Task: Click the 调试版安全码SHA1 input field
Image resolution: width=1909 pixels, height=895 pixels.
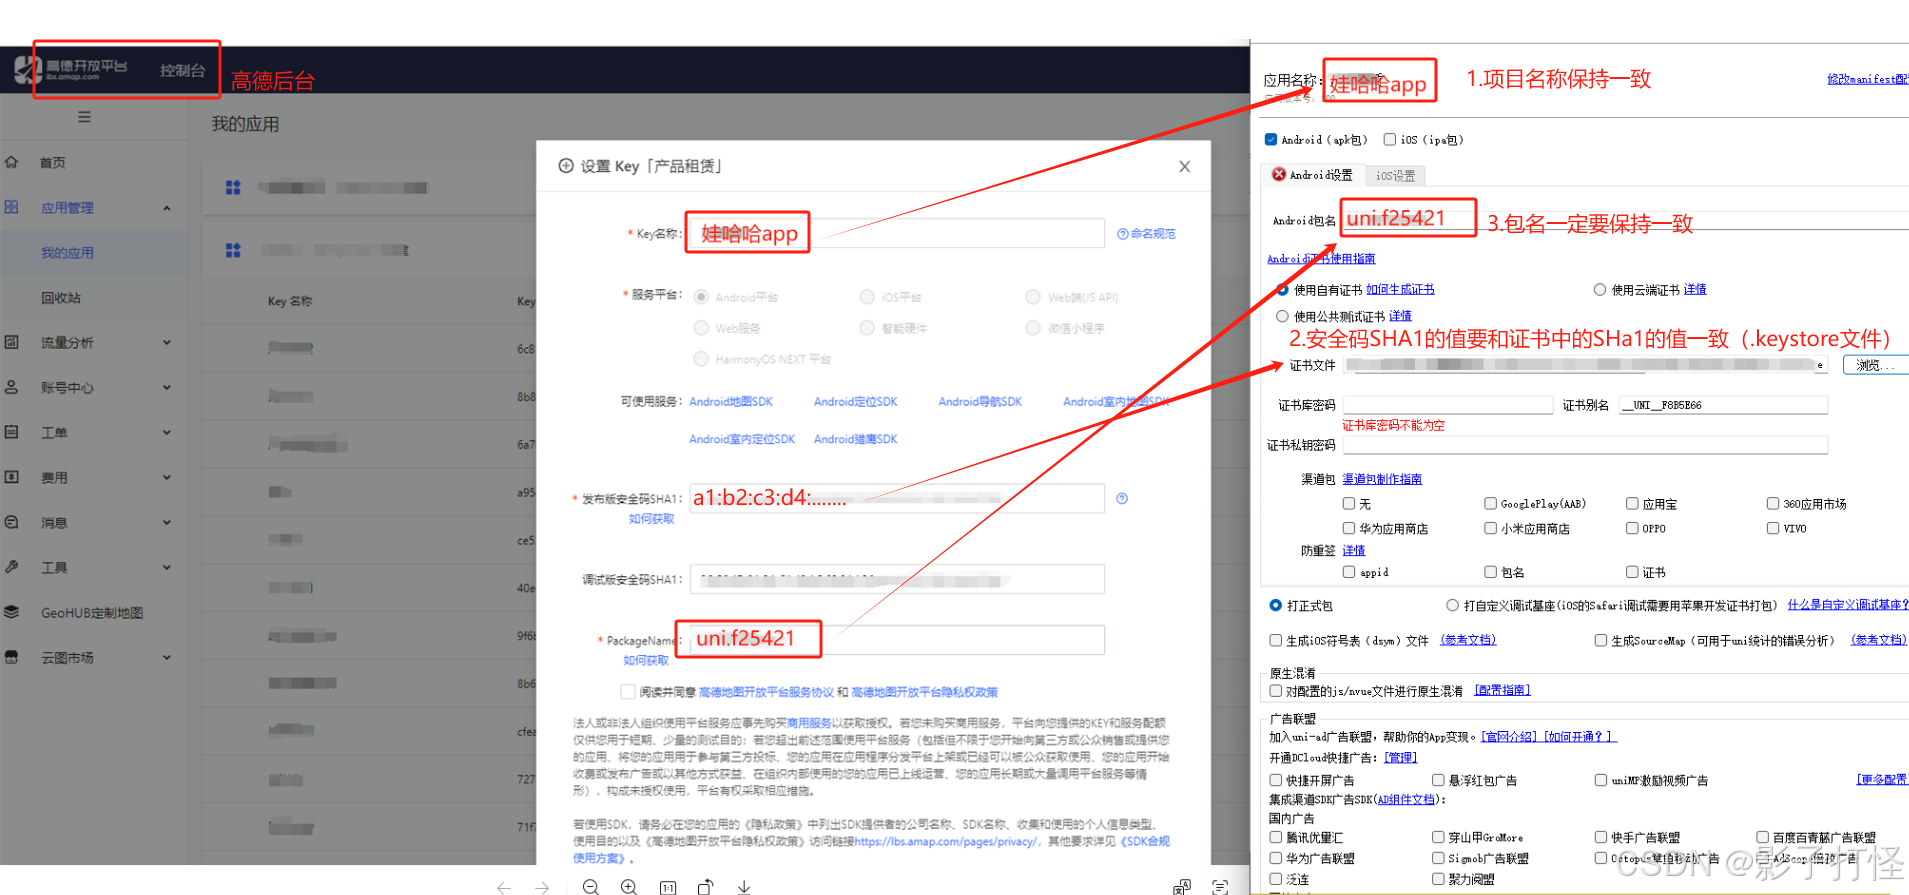Action: (x=897, y=579)
